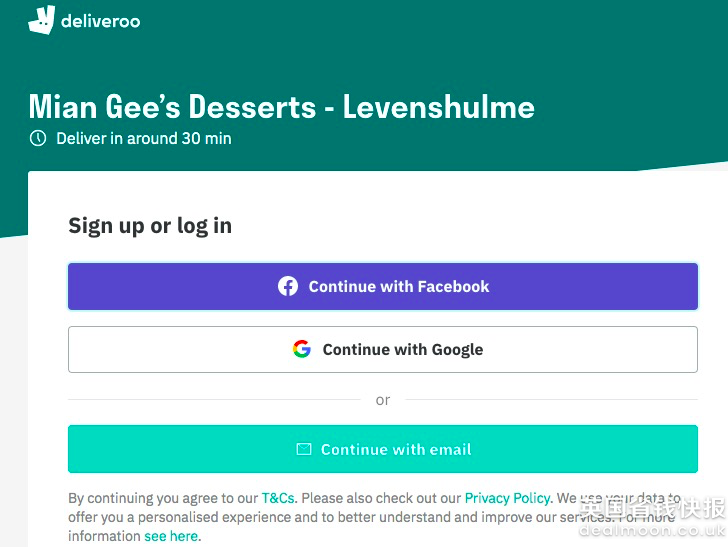728x547 pixels.
Task: Click the envelope icon on email button
Action: 304,449
